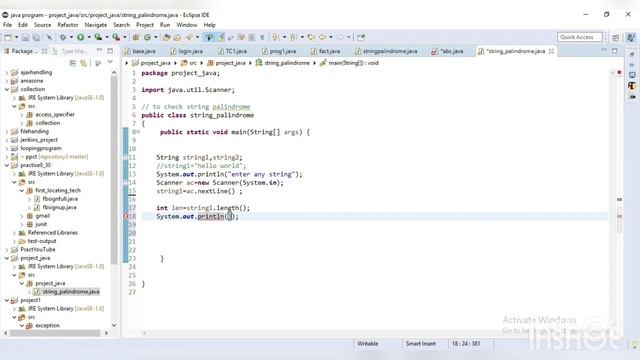Toggle Block Selection mode in toolbar

[x=252, y=38]
